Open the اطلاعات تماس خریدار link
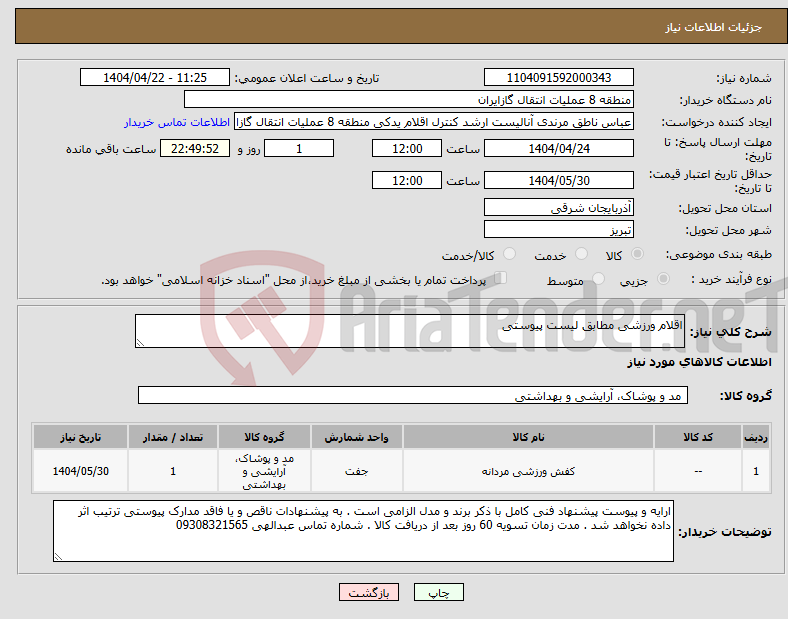Screen dimensions: 788x619 (x=177, y=122)
